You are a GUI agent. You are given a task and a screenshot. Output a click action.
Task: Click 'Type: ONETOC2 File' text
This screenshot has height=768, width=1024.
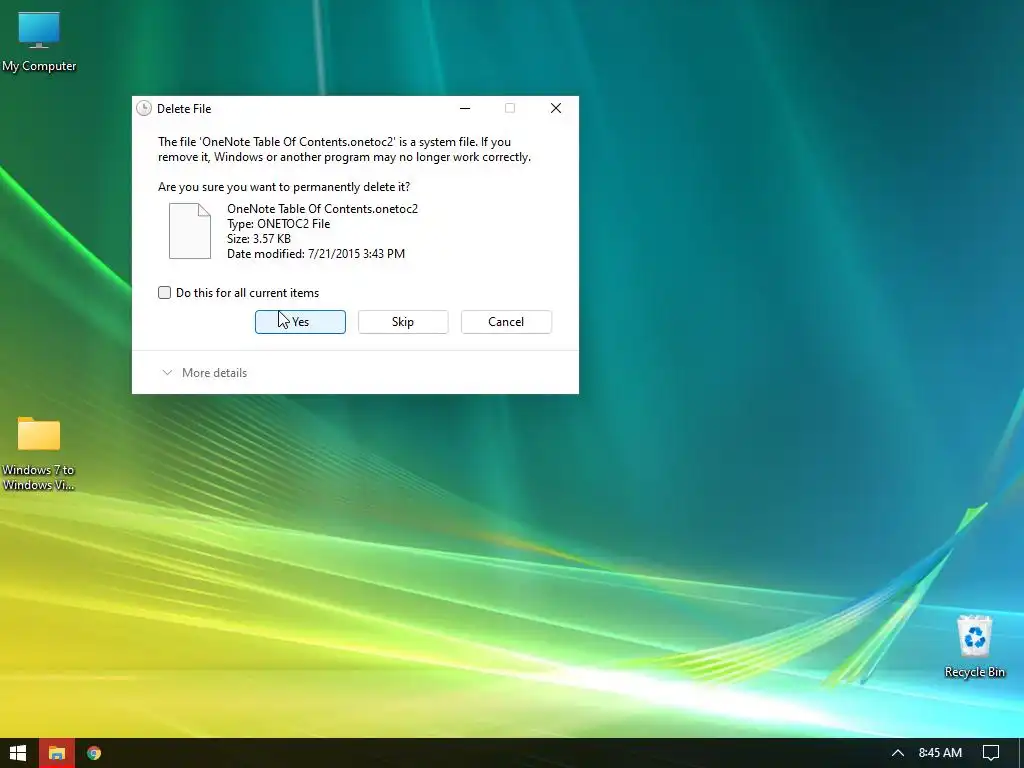point(279,224)
